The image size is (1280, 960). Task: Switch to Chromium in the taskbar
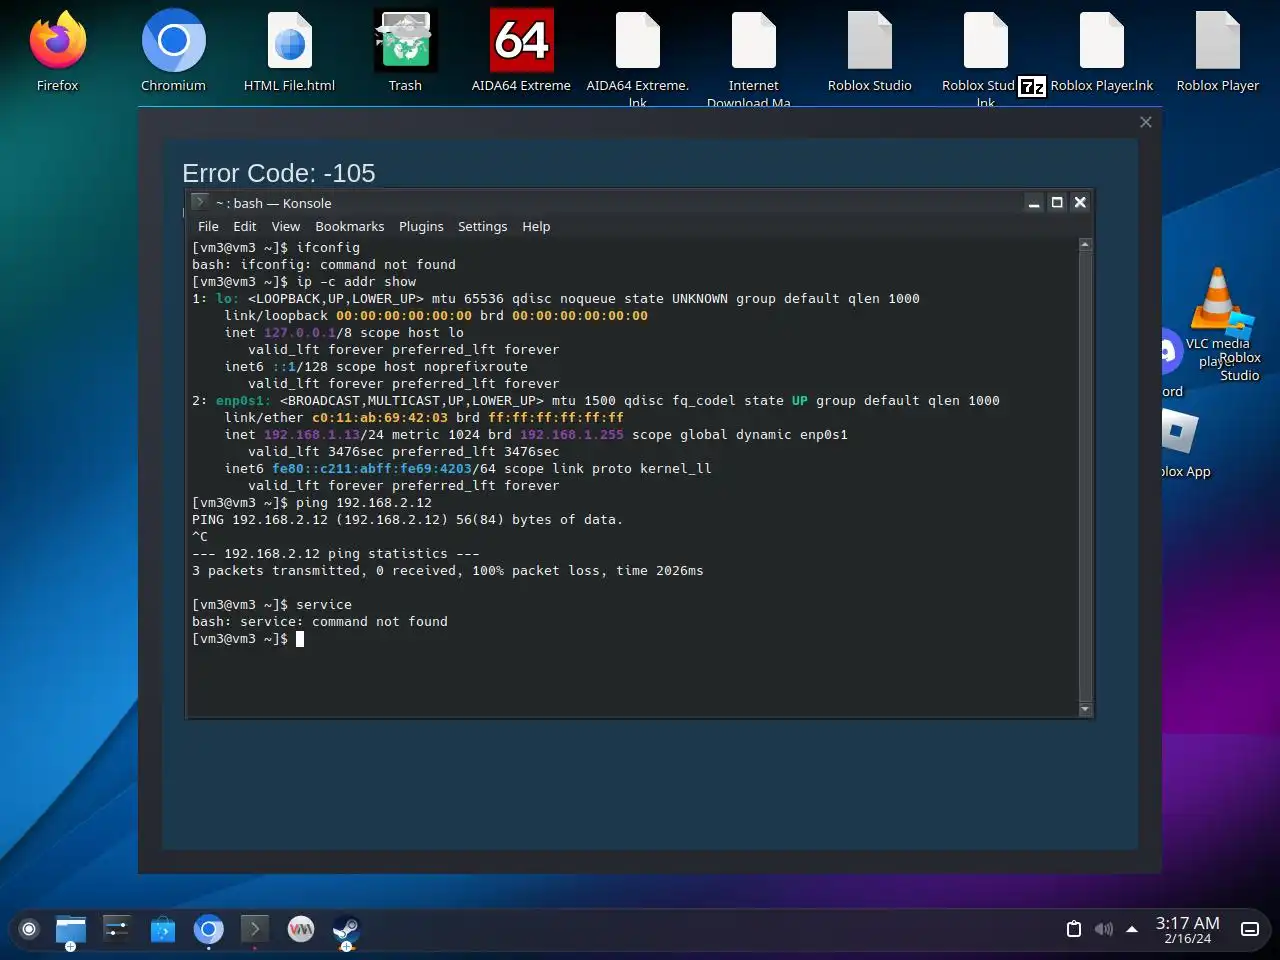208,930
